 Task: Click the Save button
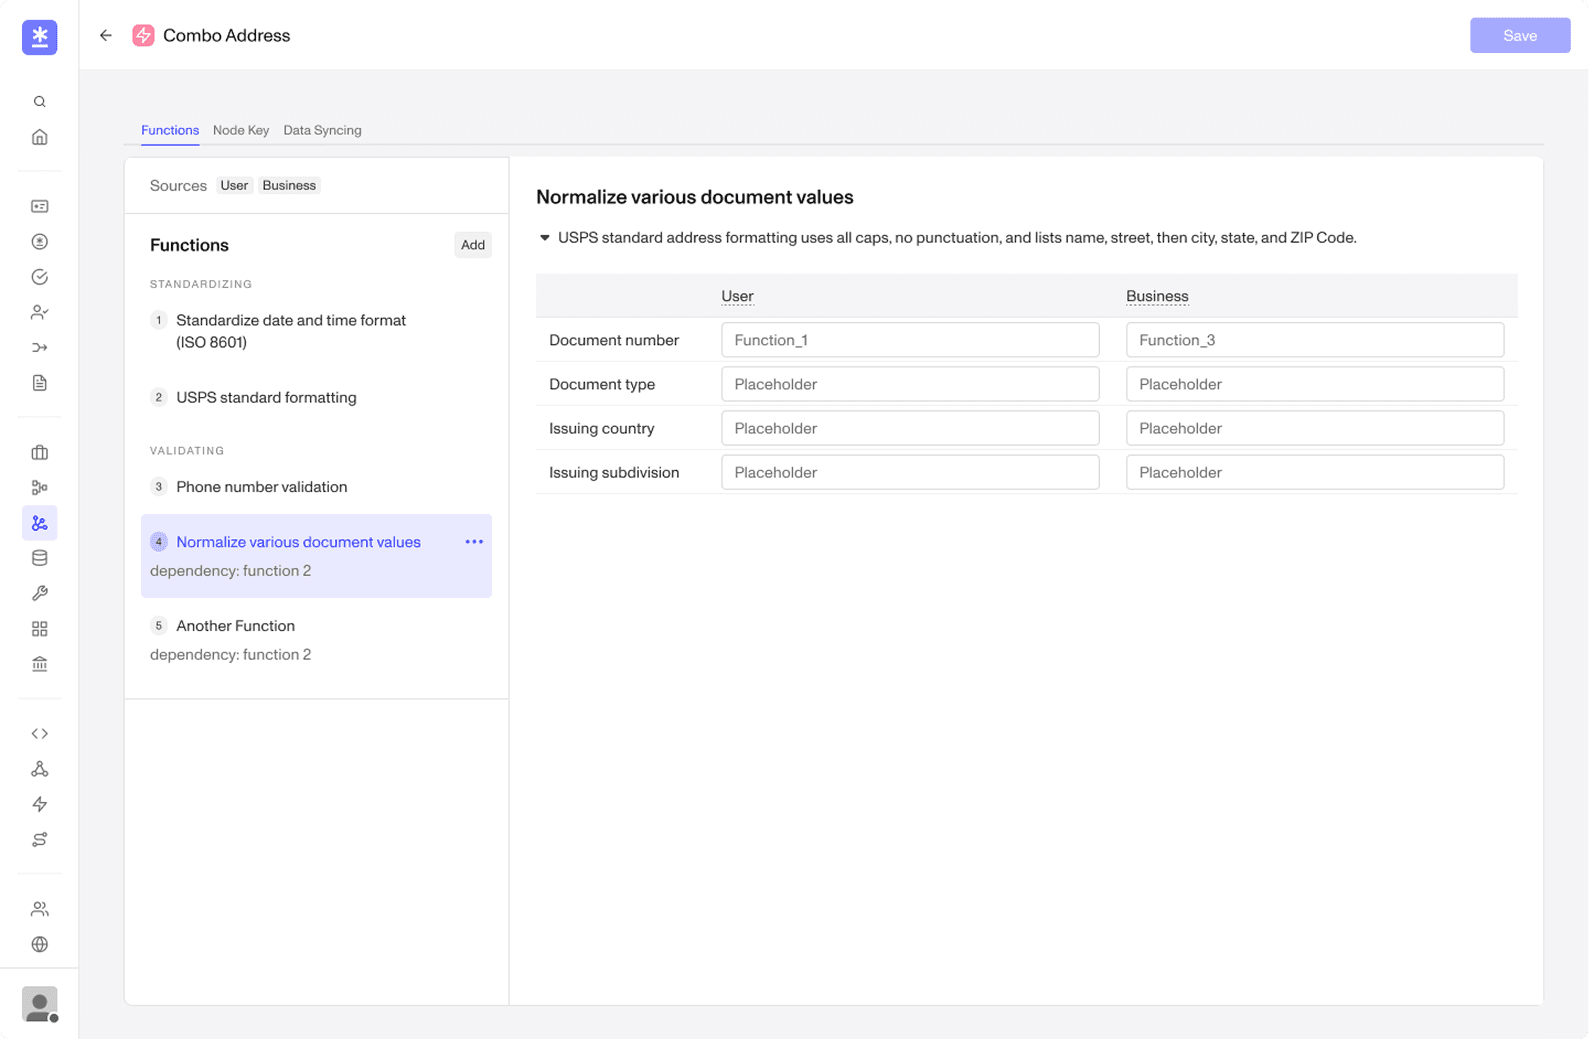click(1520, 36)
